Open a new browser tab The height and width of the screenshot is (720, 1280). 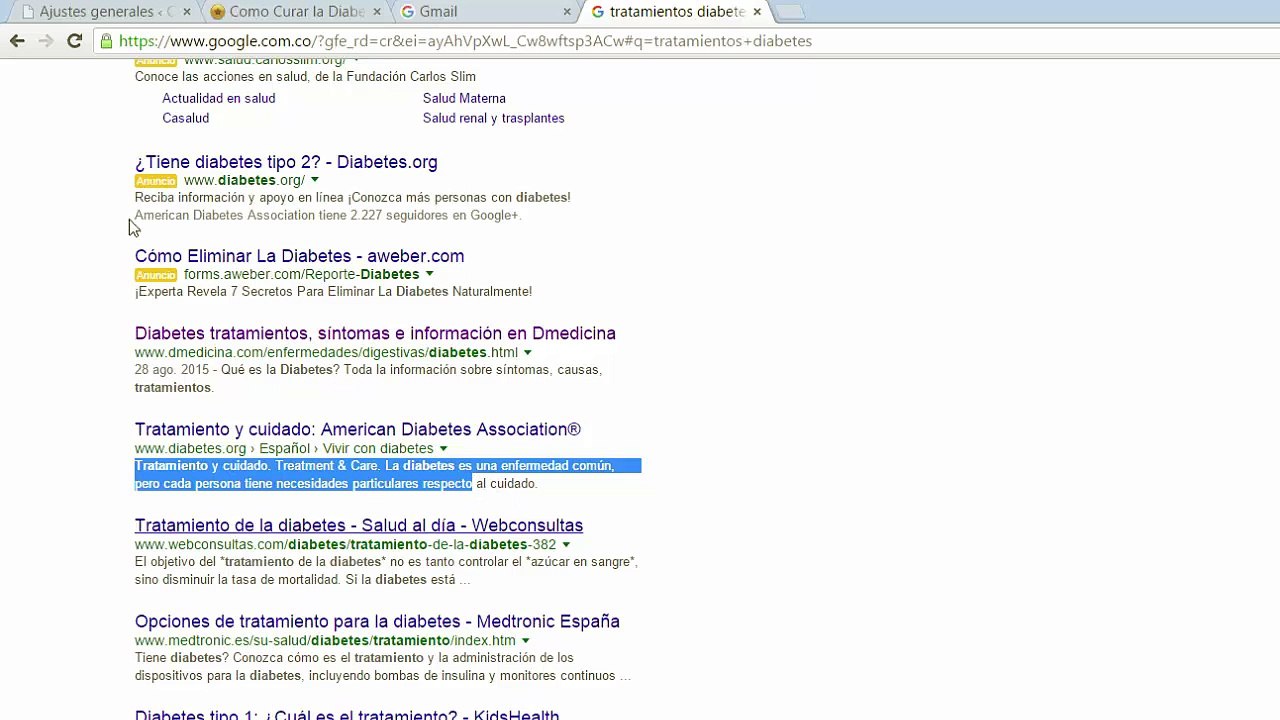pyautogui.click(x=789, y=12)
